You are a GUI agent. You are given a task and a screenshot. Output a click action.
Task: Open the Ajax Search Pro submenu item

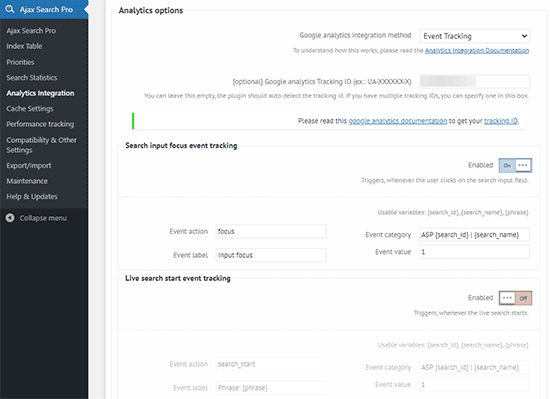point(31,31)
